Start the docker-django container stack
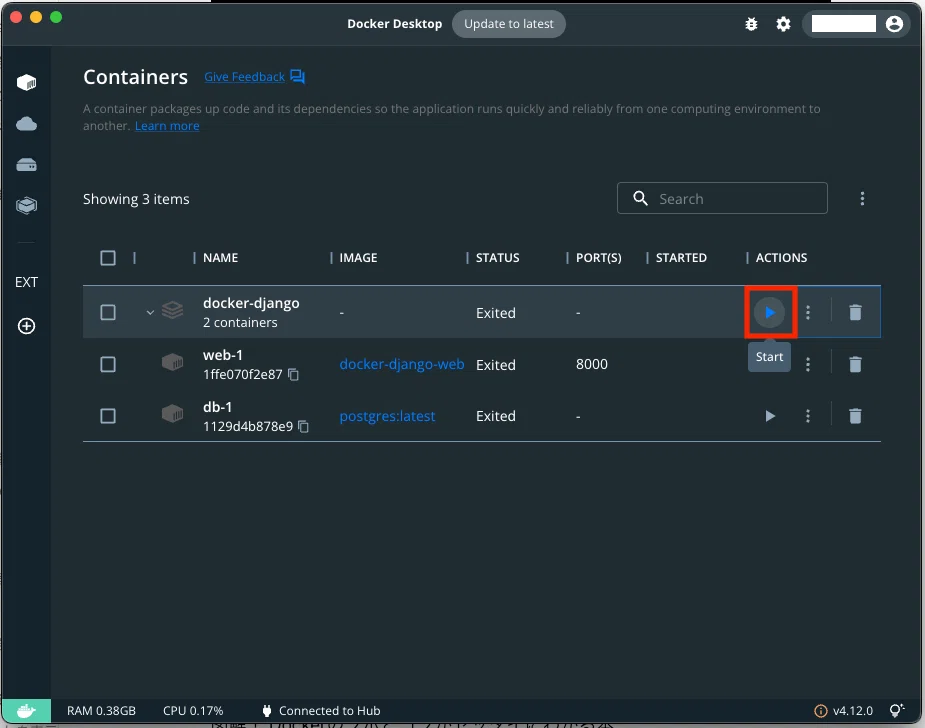Screen dimensions: 925x728 (770, 312)
